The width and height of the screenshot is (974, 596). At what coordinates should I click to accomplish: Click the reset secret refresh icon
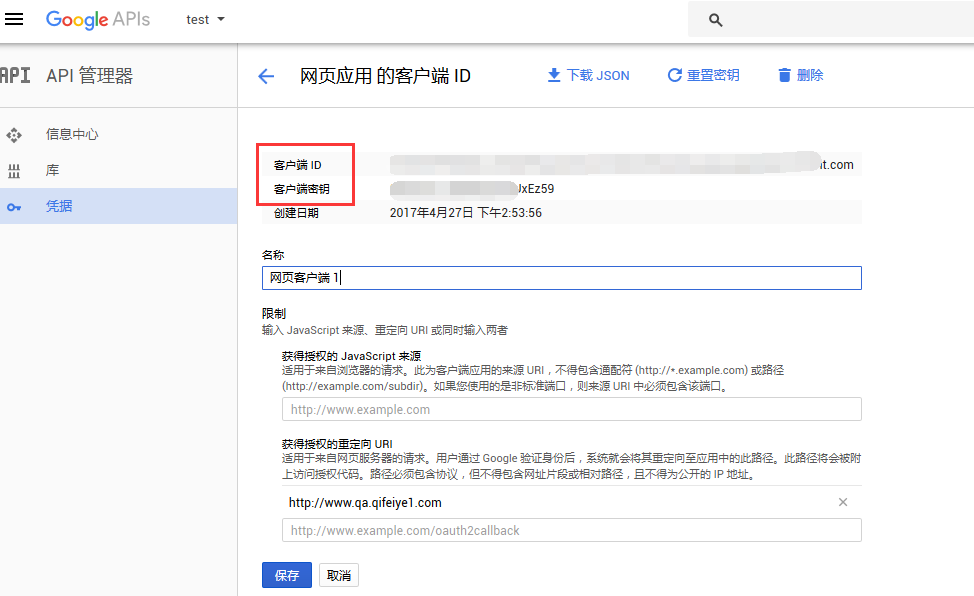tap(674, 75)
